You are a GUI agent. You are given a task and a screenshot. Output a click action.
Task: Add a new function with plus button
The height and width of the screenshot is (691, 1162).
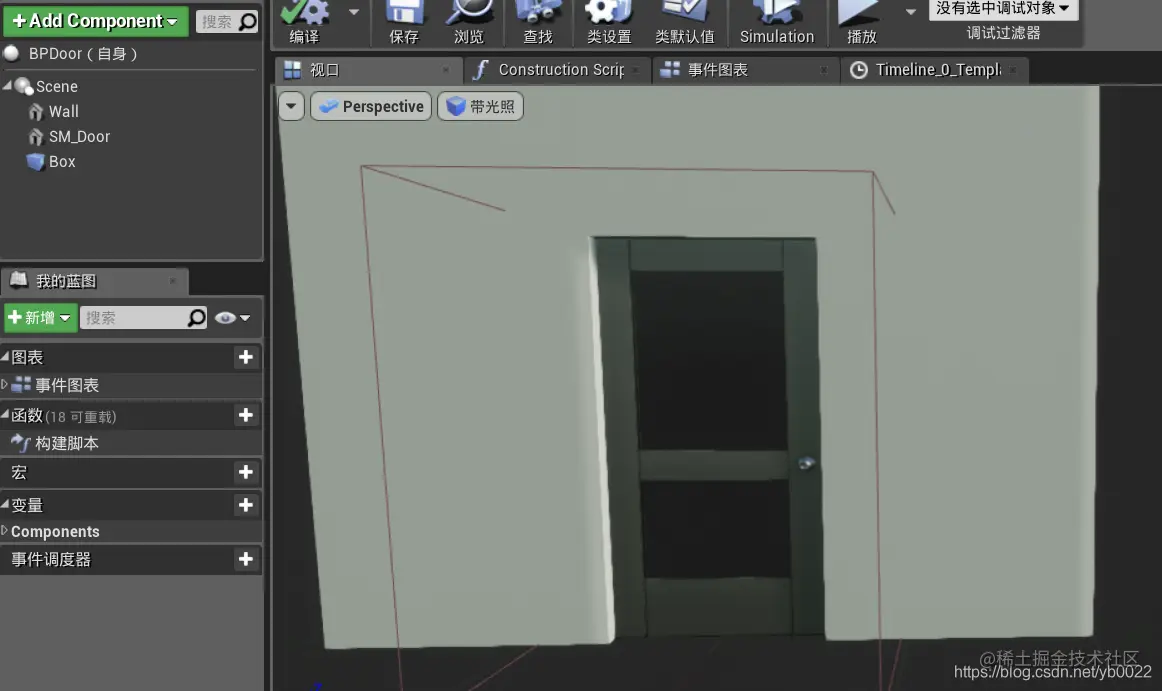click(x=245, y=415)
